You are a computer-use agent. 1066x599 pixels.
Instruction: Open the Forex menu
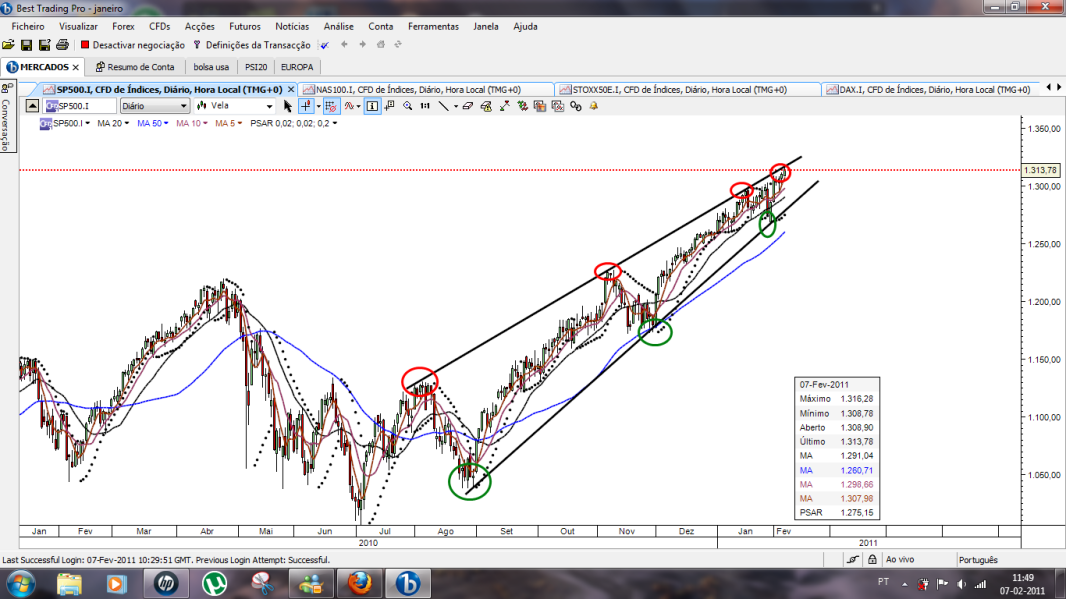click(123, 27)
